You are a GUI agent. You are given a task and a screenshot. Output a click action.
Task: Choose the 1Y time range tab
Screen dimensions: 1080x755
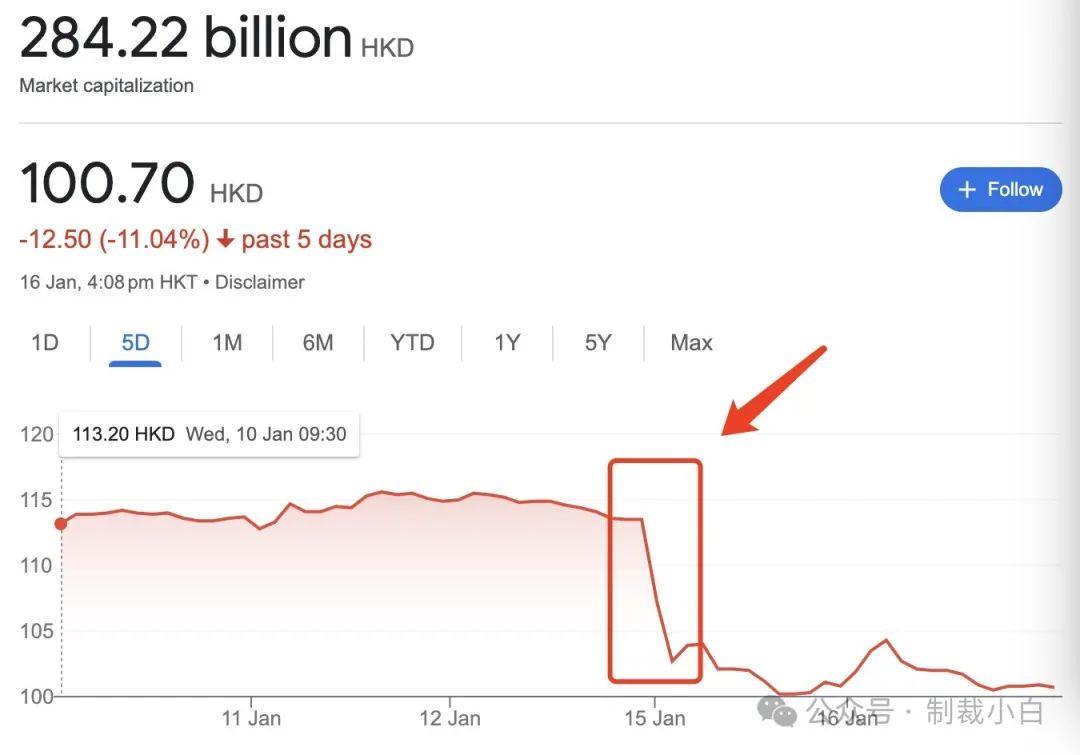click(x=507, y=343)
